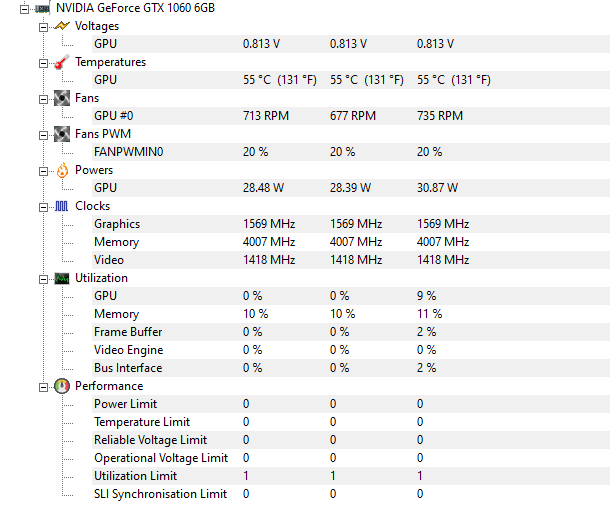Screen dimensions: 611x518
Task: Click the Temperatures thermometer icon
Action: [62, 62]
